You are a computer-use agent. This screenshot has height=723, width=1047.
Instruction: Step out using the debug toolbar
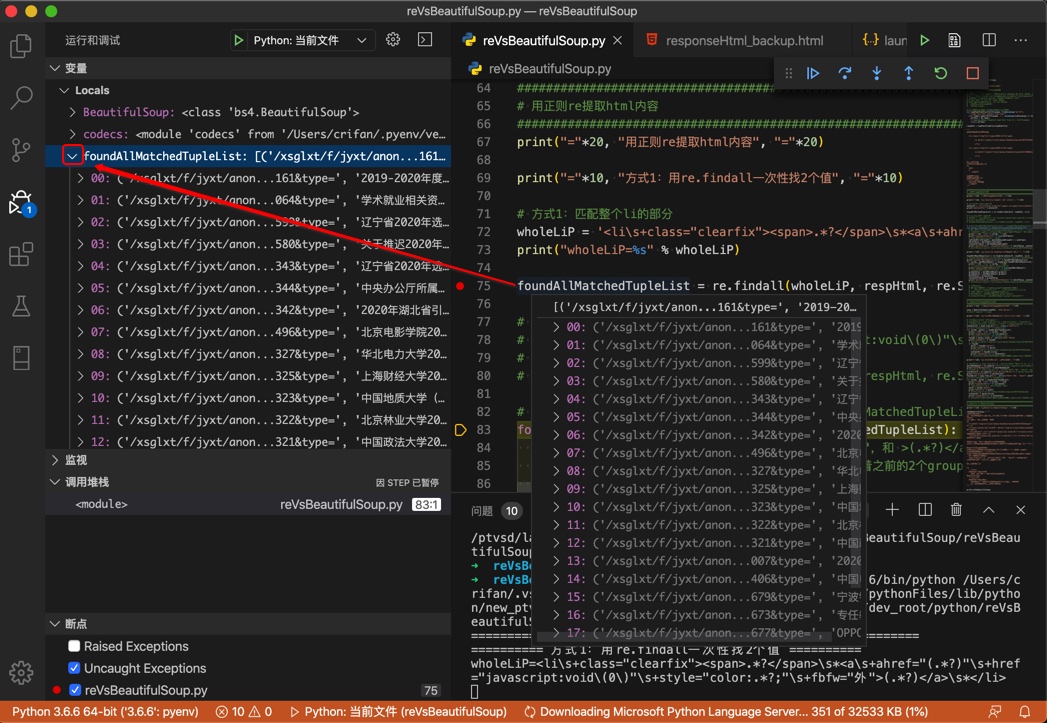coord(909,73)
